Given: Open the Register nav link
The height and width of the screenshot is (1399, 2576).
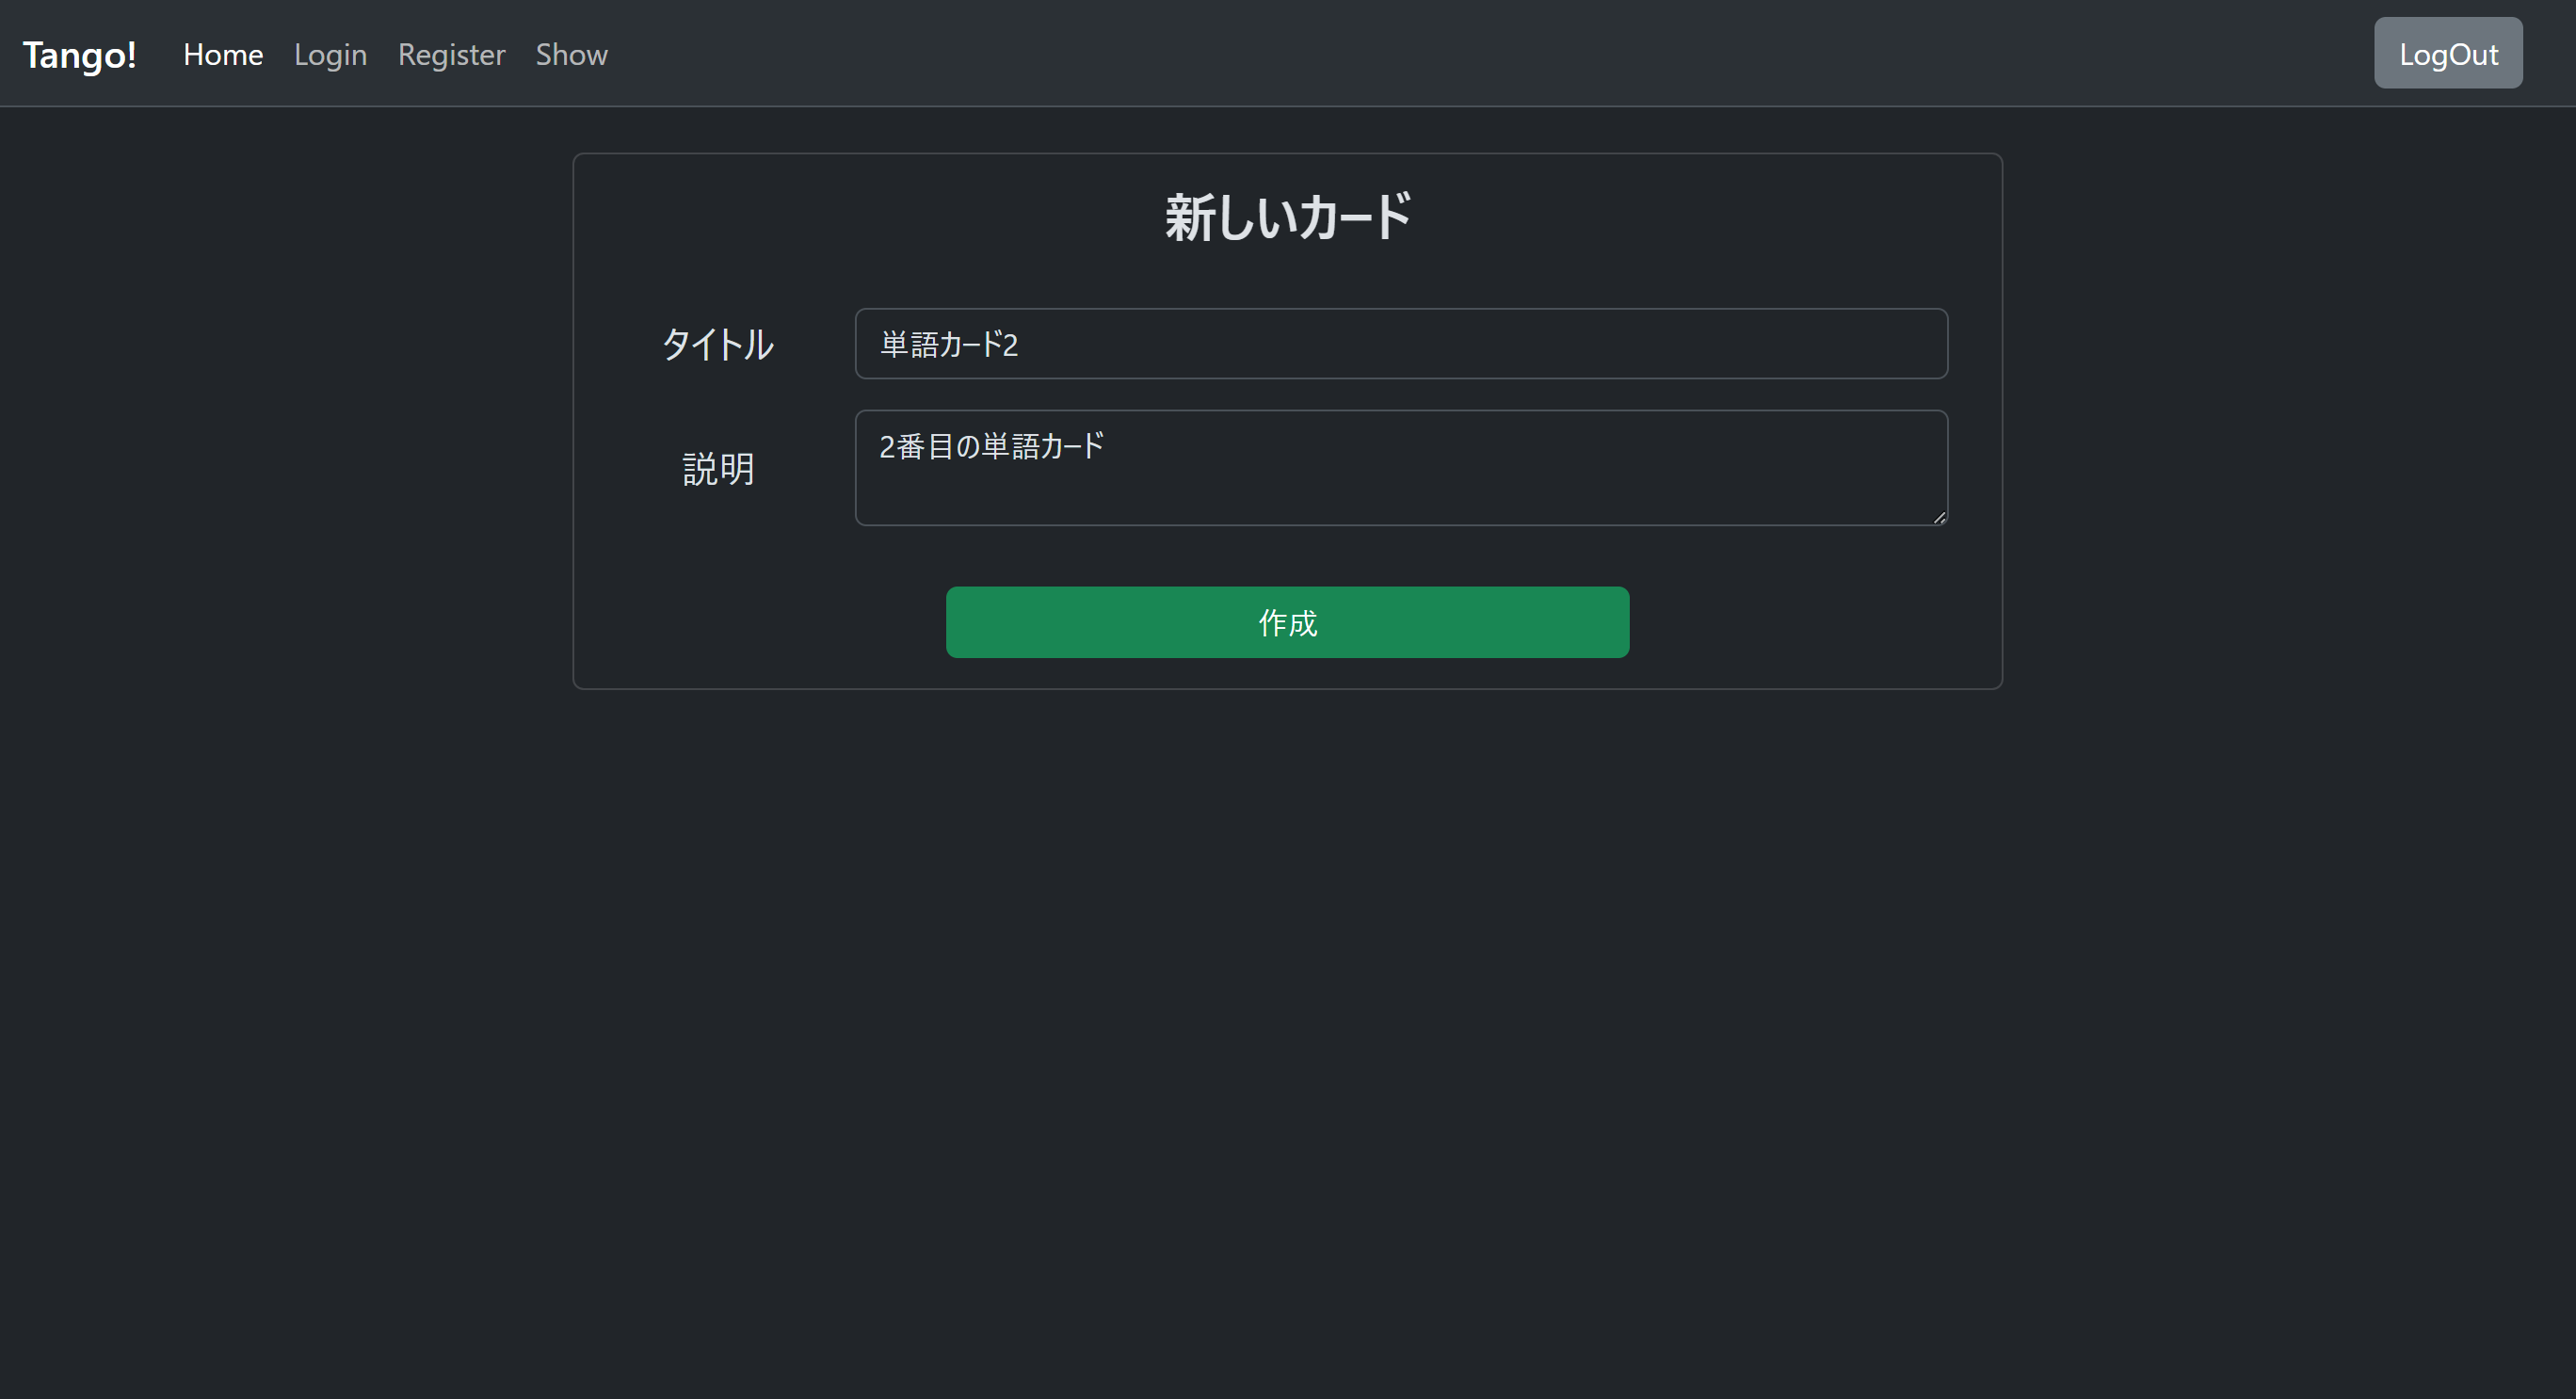Looking at the screenshot, I should click(451, 54).
